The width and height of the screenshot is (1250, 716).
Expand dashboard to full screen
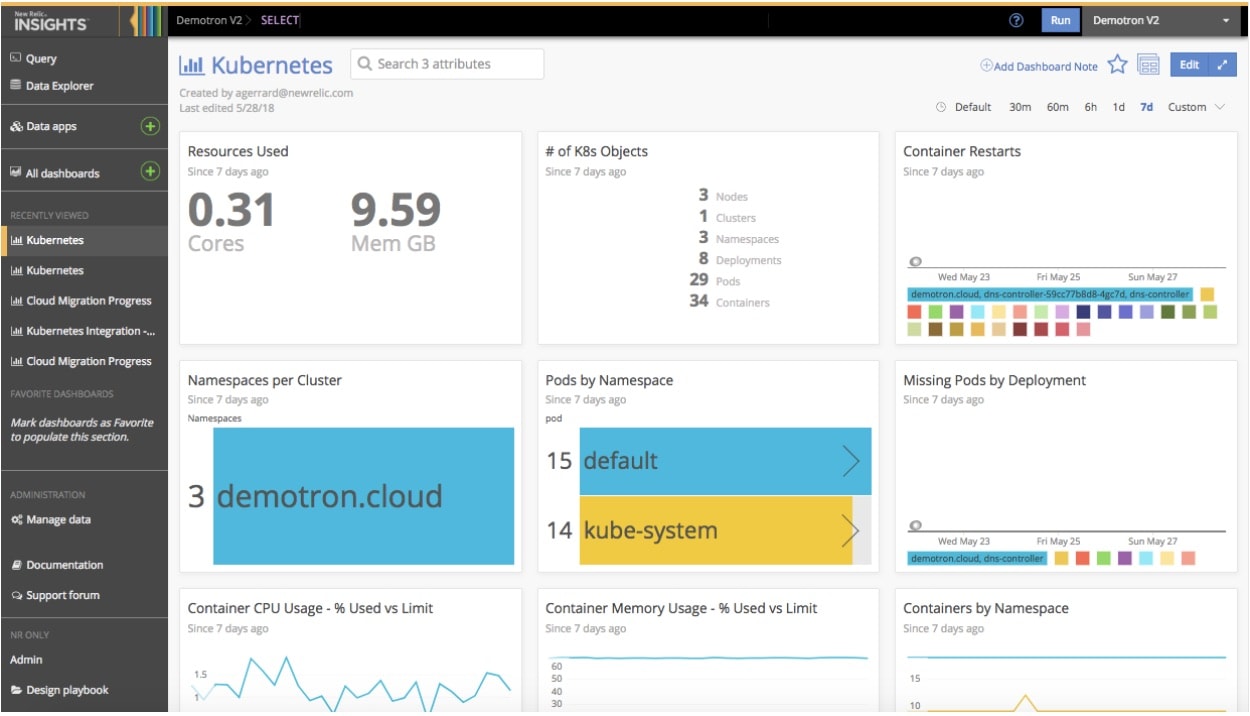(x=1223, y=65)
